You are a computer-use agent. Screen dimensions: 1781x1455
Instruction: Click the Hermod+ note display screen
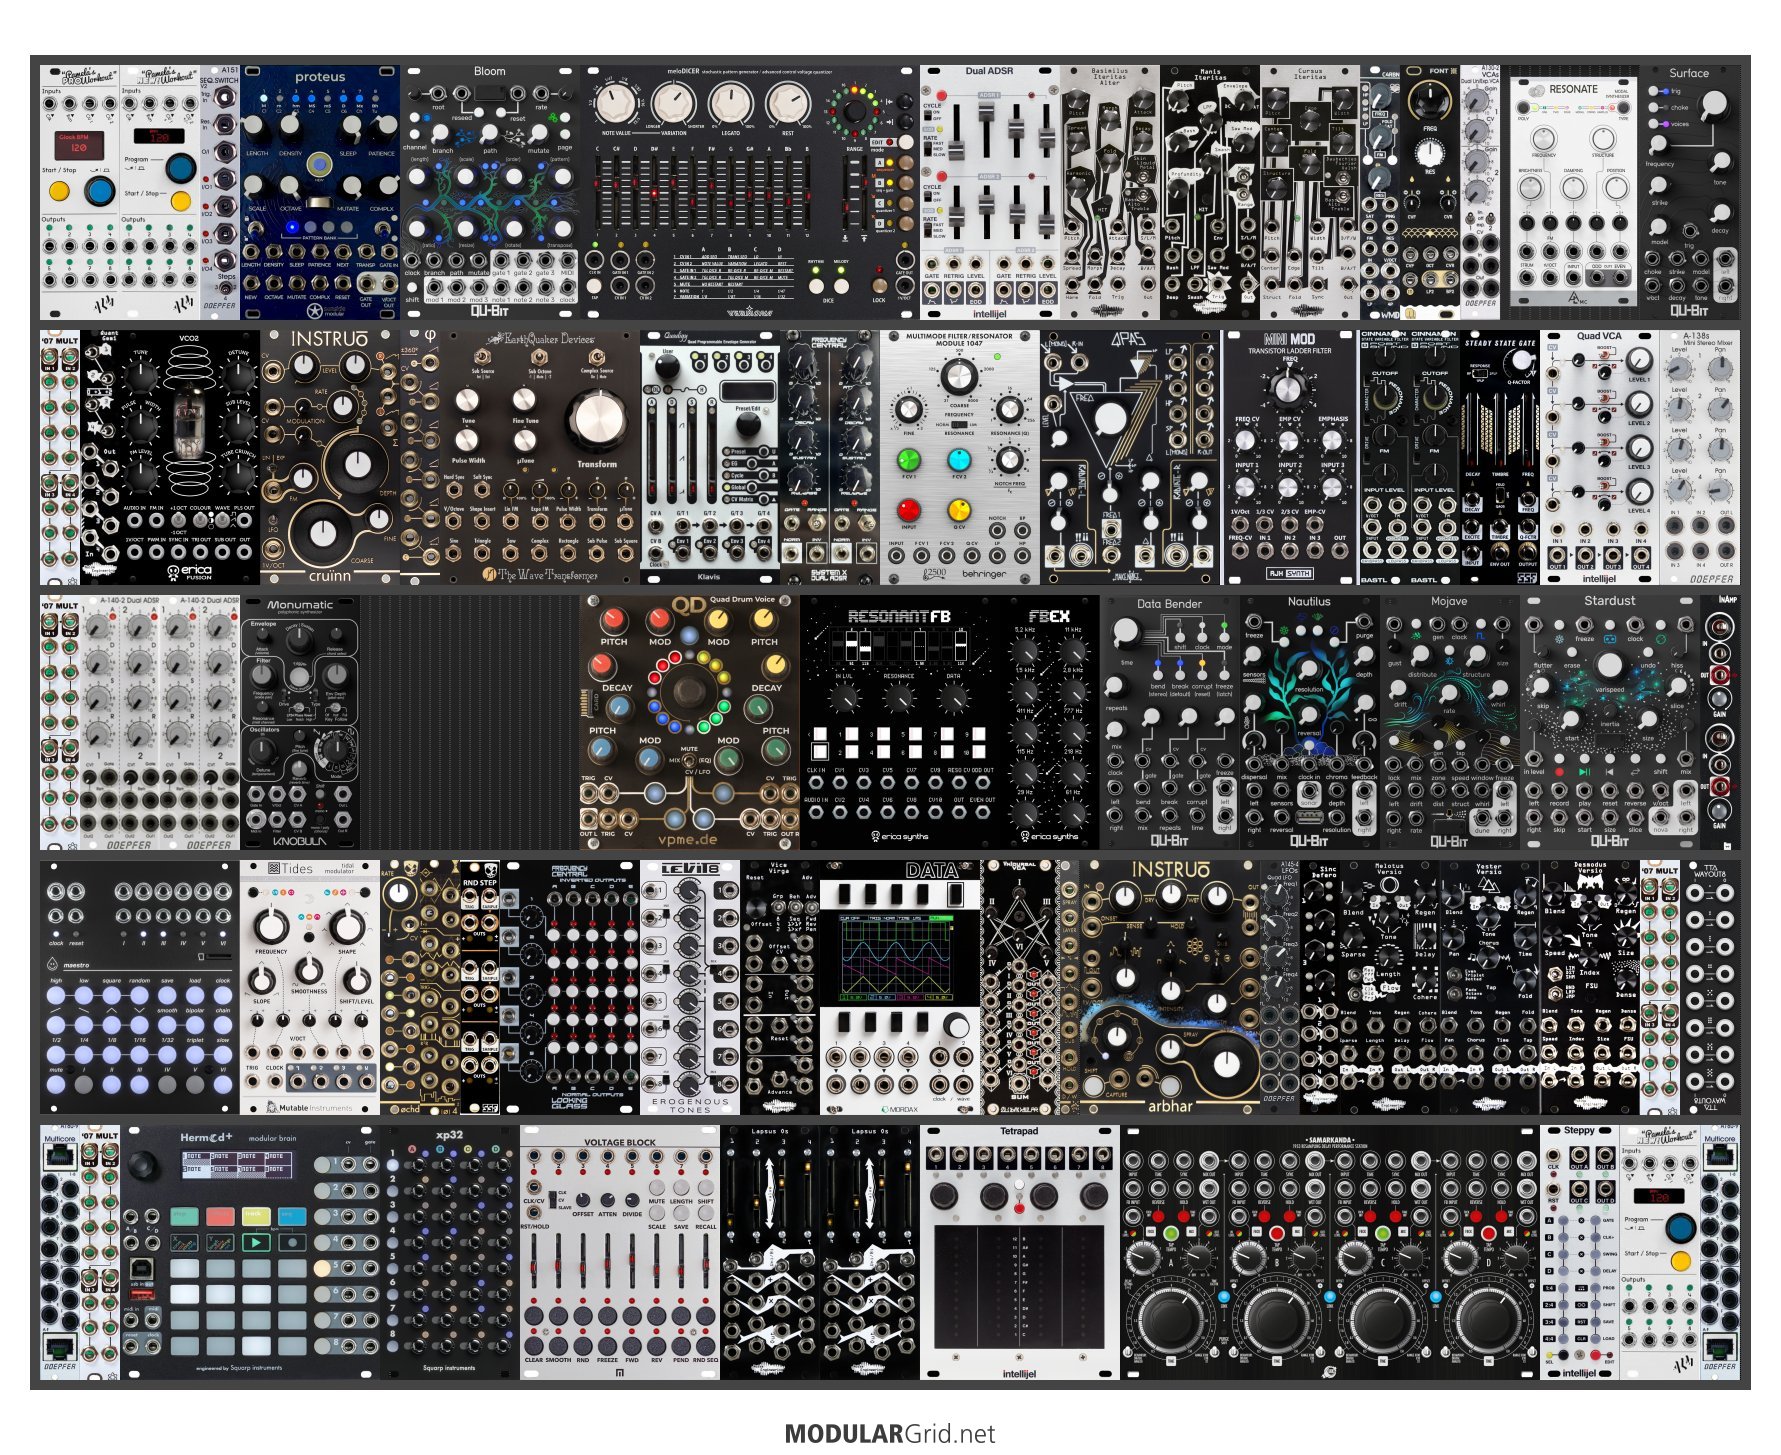237,1165
